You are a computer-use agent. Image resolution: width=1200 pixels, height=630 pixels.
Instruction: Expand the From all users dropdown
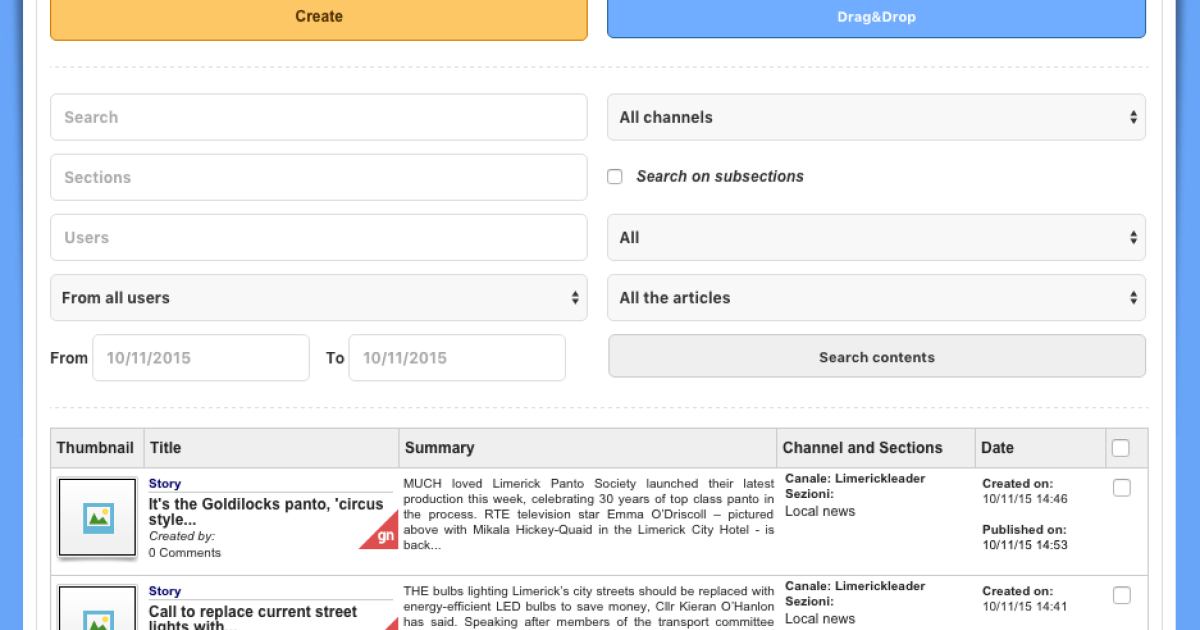pos(318,298)
